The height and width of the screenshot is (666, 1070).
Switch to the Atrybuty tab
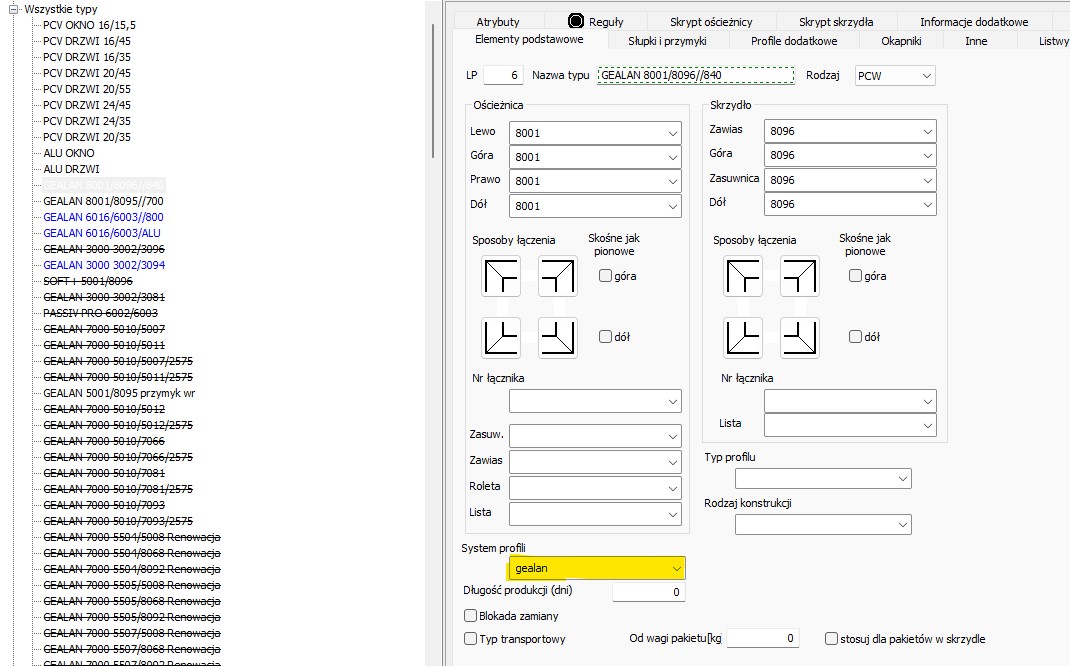497,22
